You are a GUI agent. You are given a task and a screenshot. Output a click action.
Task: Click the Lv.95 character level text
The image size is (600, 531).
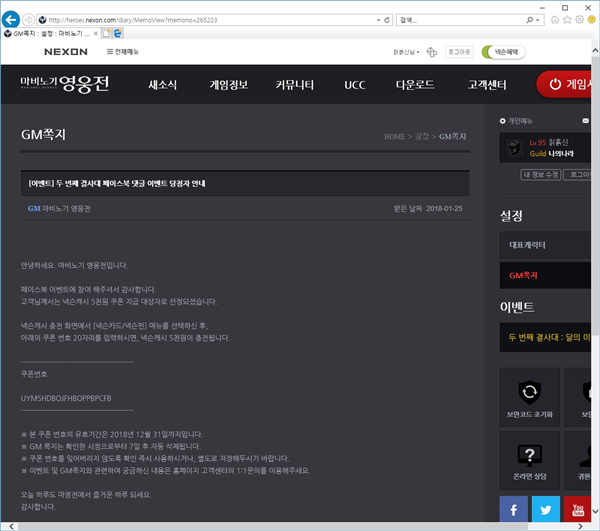click(538, 142)
